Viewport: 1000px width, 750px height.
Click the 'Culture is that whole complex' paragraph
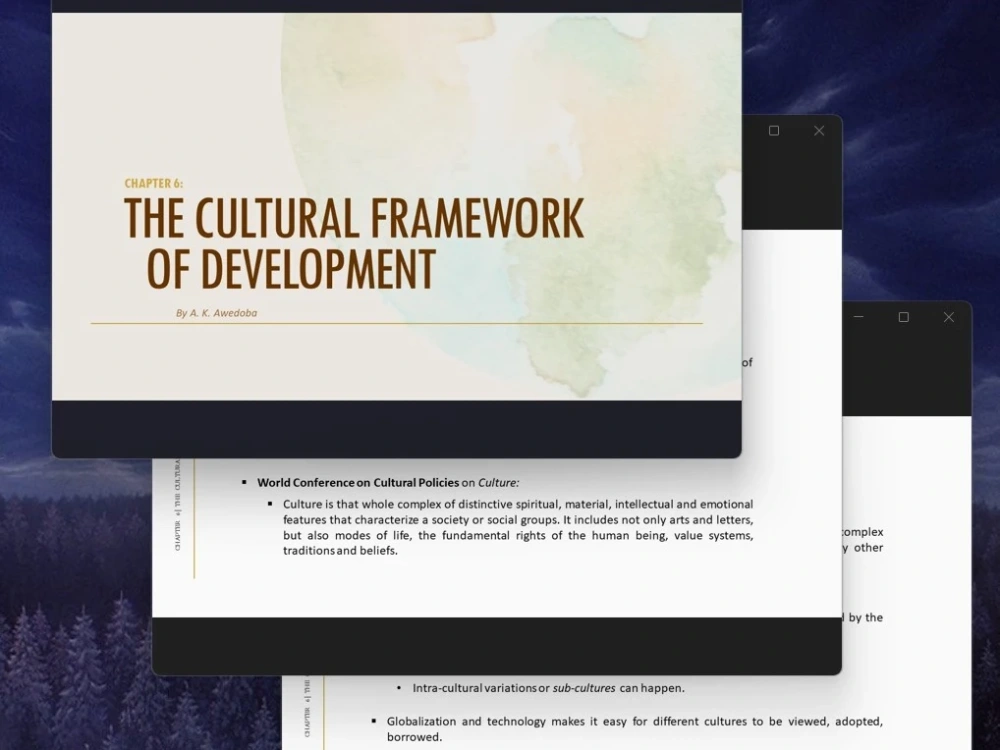coord(518,527)
